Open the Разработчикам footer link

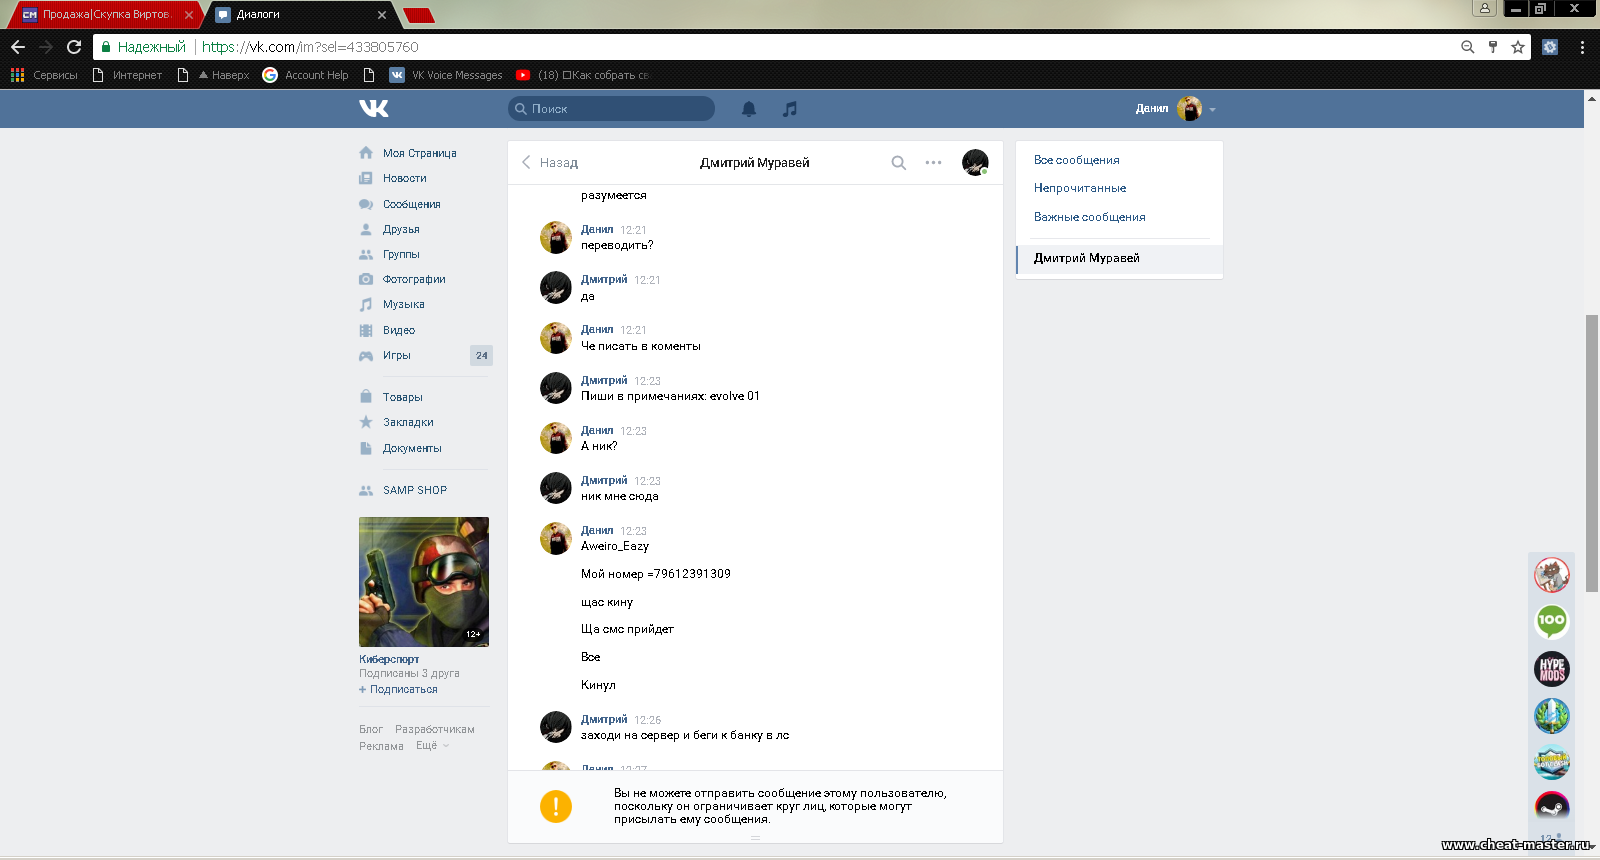(435, 729)
